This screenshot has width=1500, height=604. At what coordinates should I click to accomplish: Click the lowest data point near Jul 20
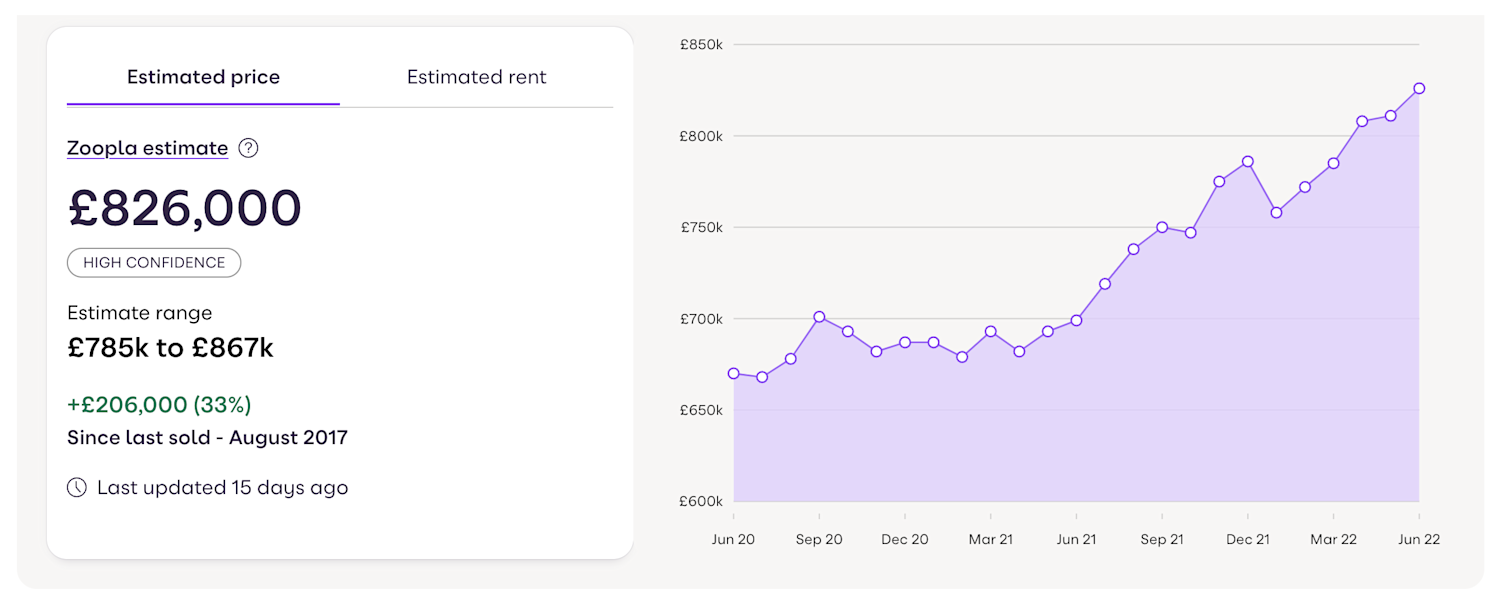click(x=762, y=377)
